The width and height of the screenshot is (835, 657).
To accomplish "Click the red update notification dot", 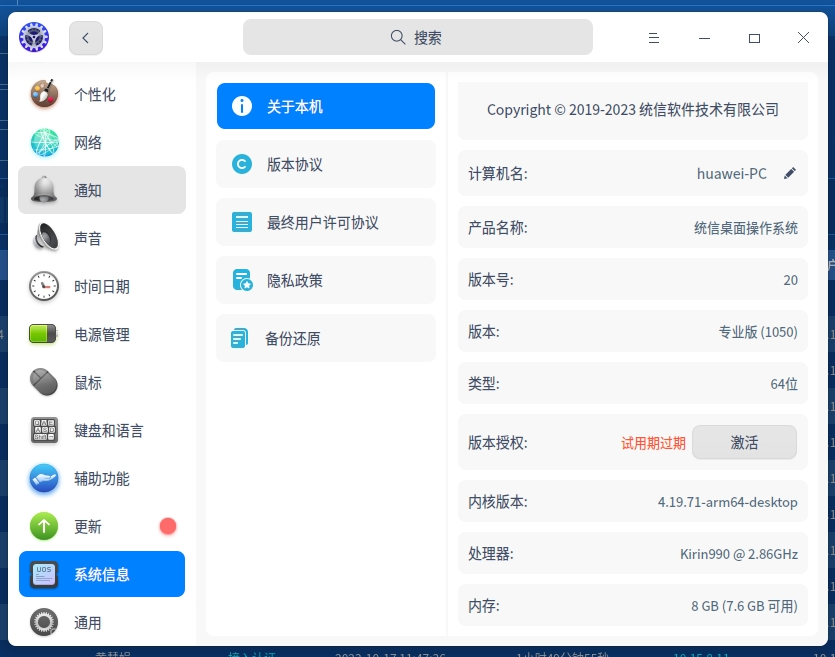I will coord(168,526).
